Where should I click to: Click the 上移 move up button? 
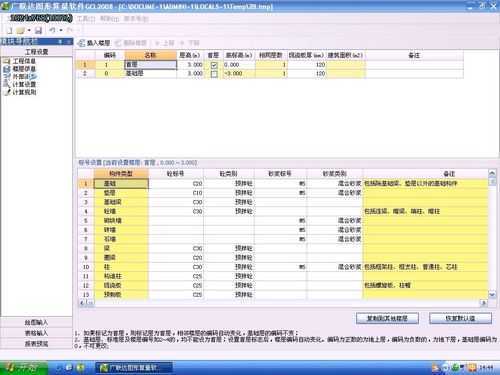pyautogui.click(x=165, y=43)
